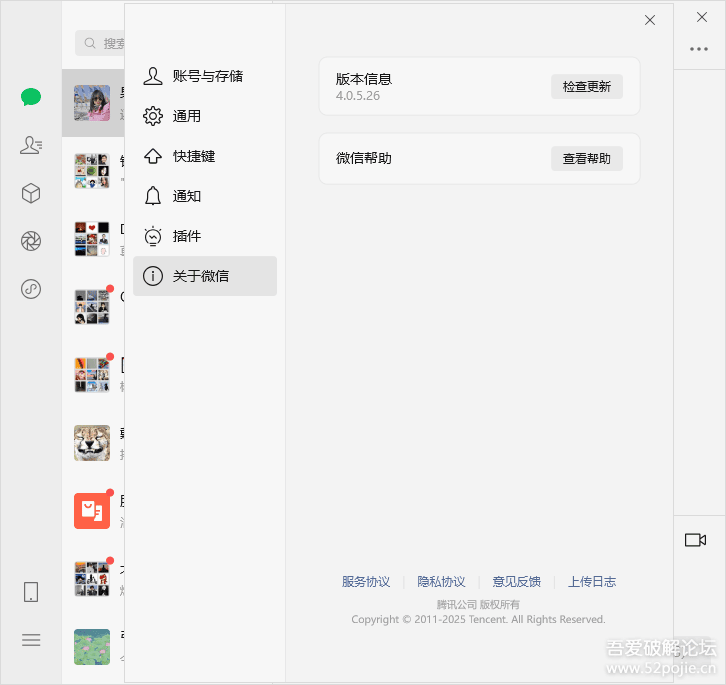This screenshot has height=685, width=726.
Task: Close the settings dialog
Action: click(x=650, y=20)
